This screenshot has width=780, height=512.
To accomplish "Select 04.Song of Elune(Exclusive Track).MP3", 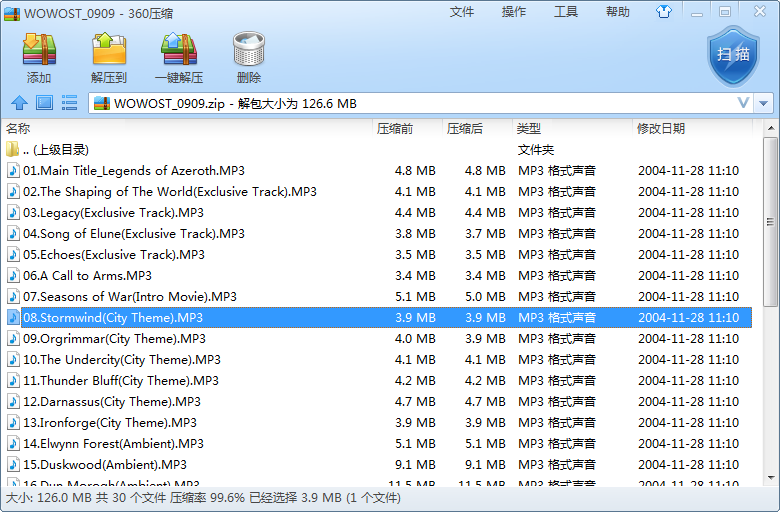I will tap(134, 233).
